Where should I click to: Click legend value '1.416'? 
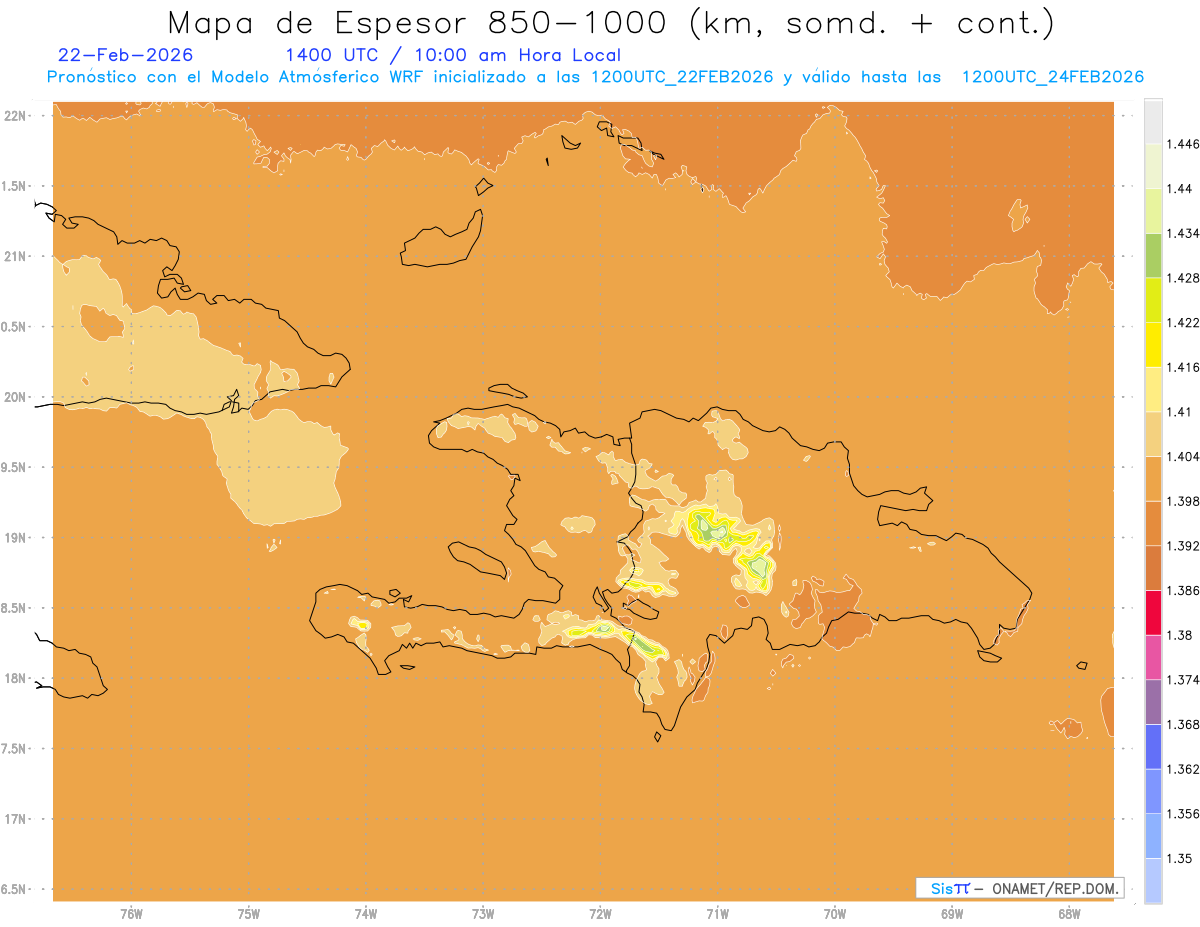[1182, 367]
